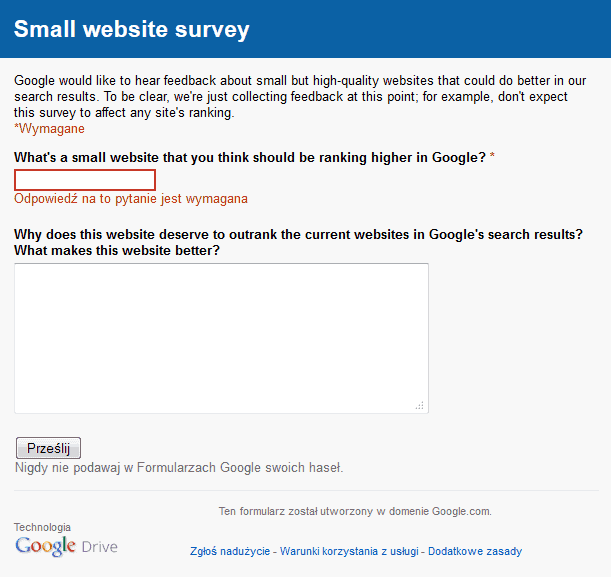Screen dimensions: 611x577
Task: Open the Zgłoś nadużycie link
Action: (230, 551)
